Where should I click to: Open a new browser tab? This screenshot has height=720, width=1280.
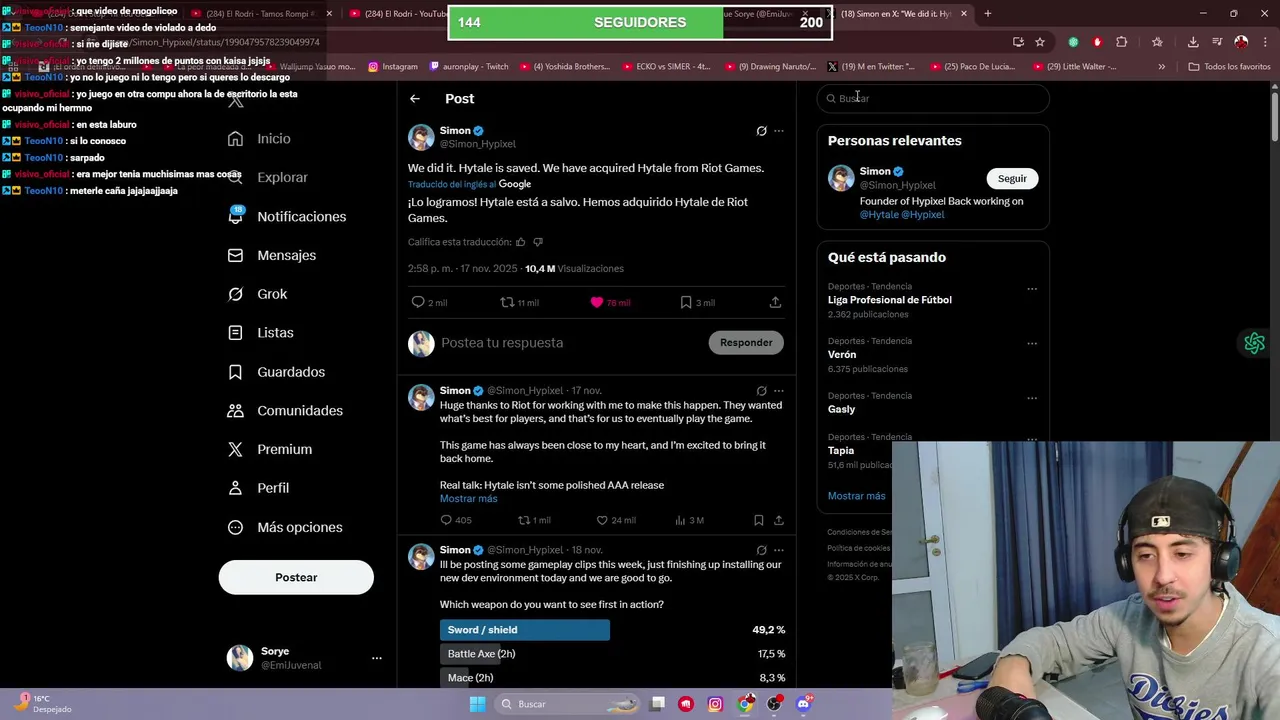point(987,14)
